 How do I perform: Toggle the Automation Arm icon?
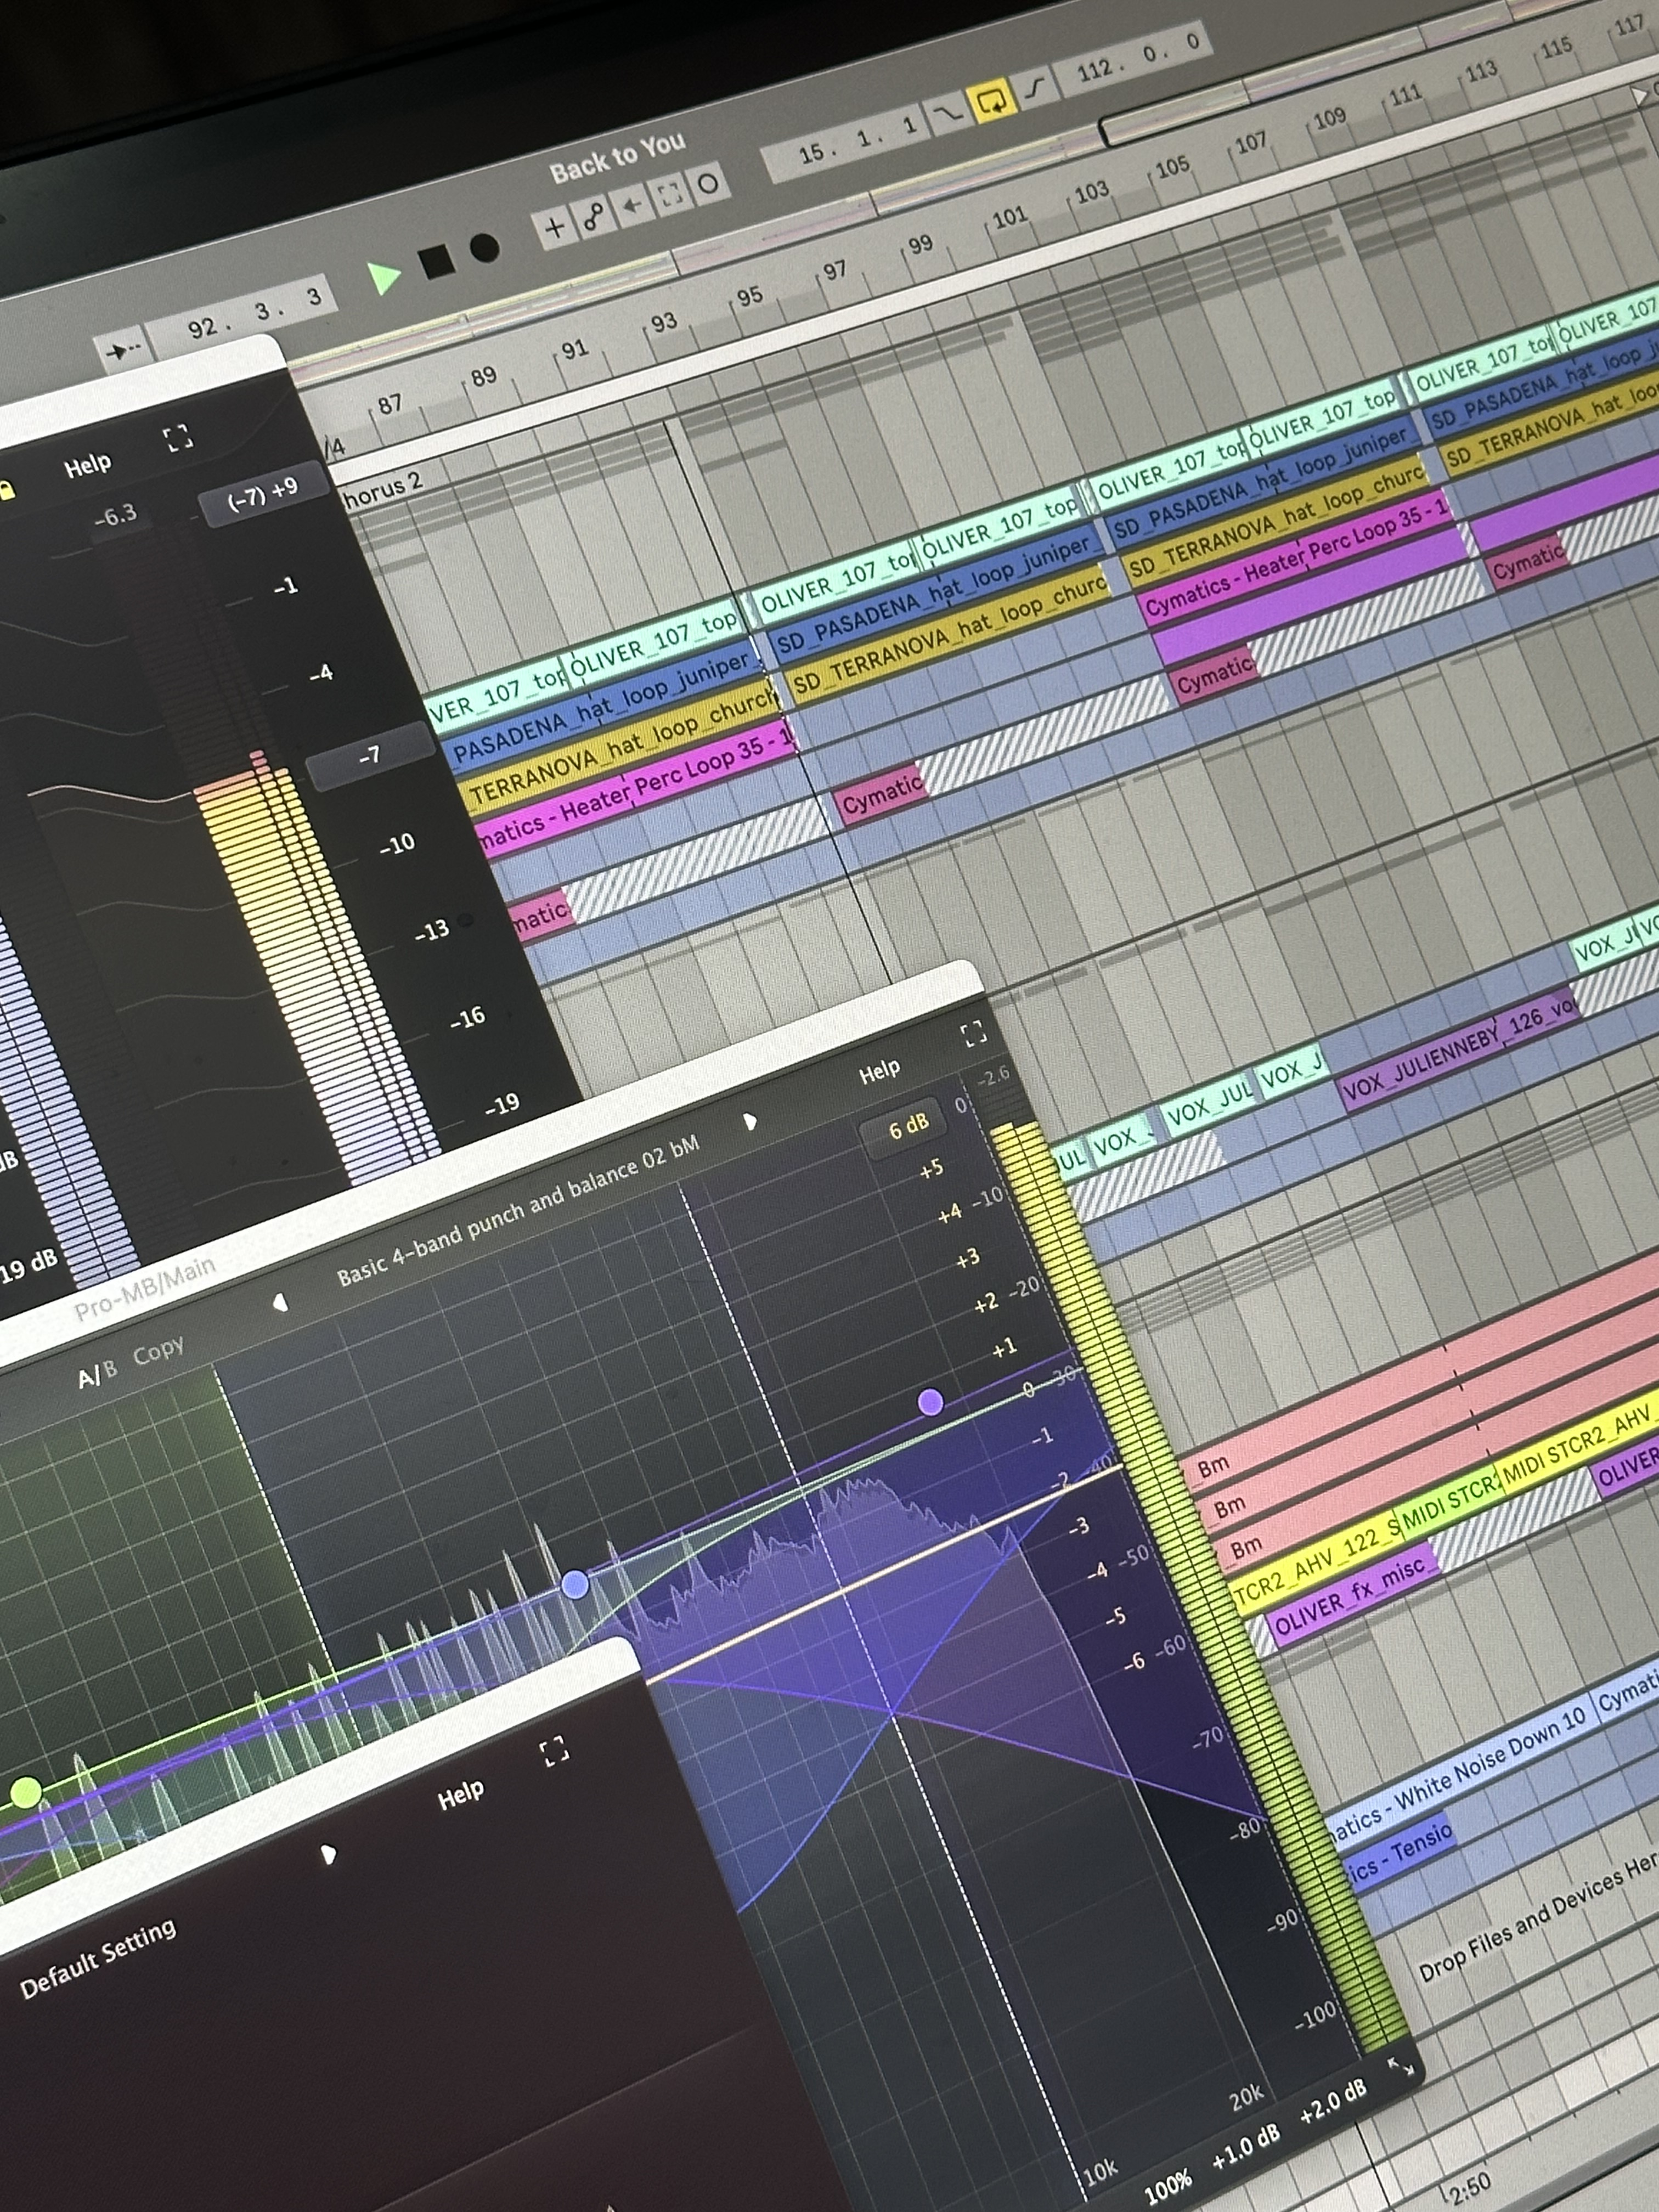point(593,216)
